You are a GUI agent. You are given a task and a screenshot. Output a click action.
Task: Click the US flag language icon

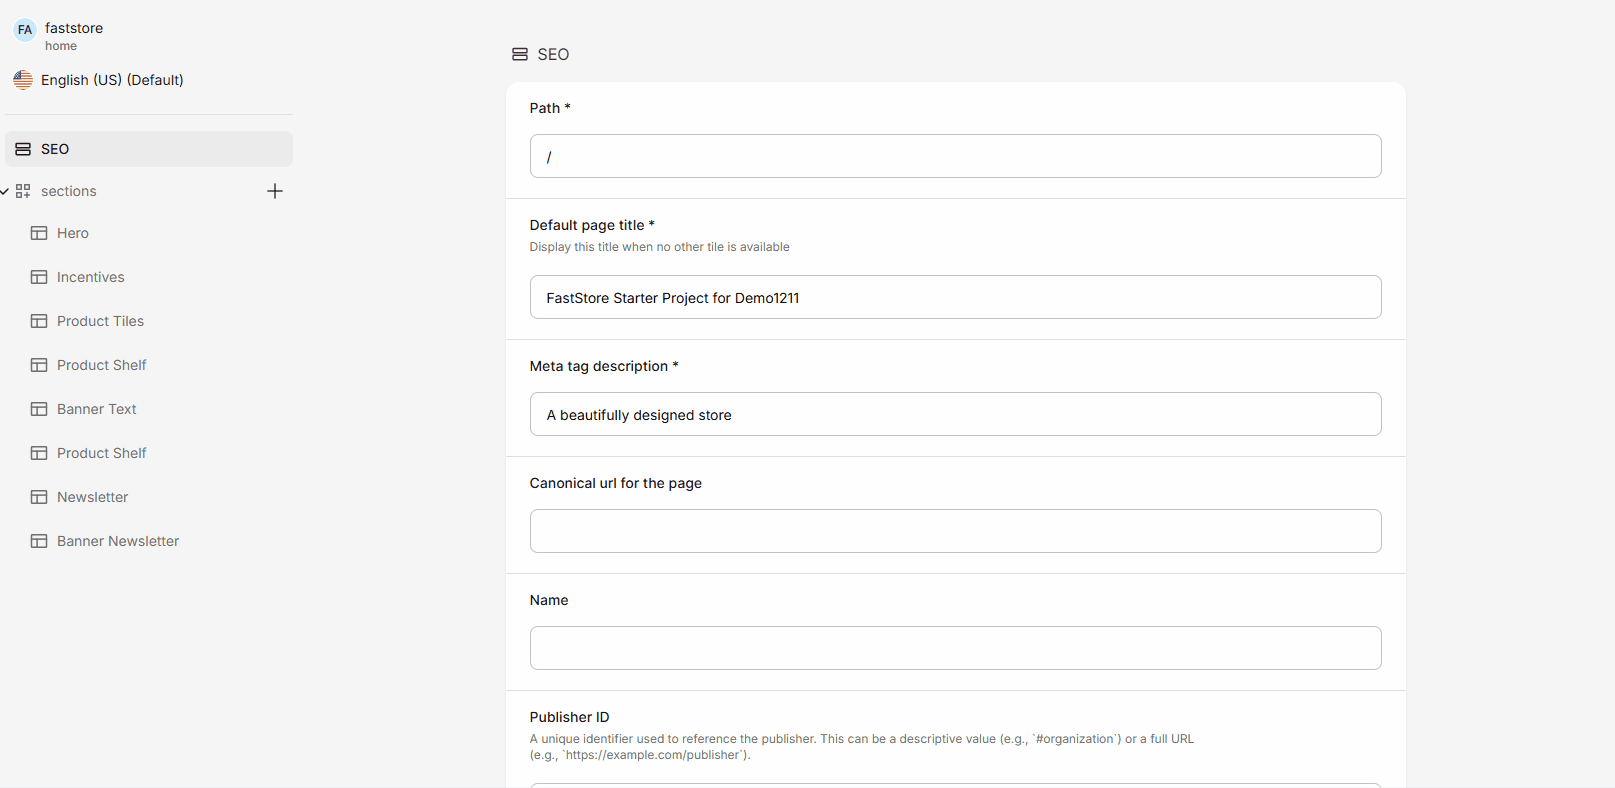click(23, 80)
